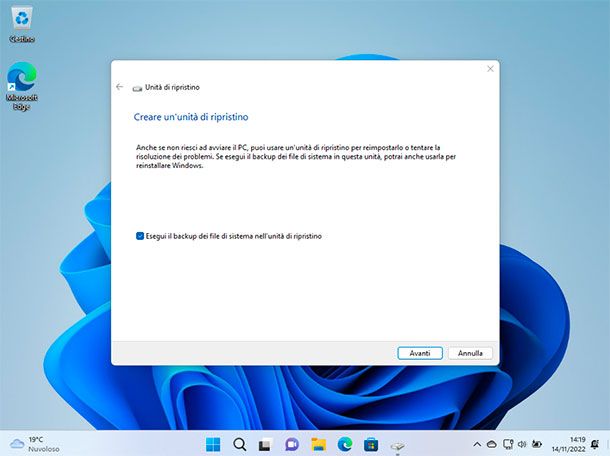Close the Unità di ripristino dialog

click(490, 69)
